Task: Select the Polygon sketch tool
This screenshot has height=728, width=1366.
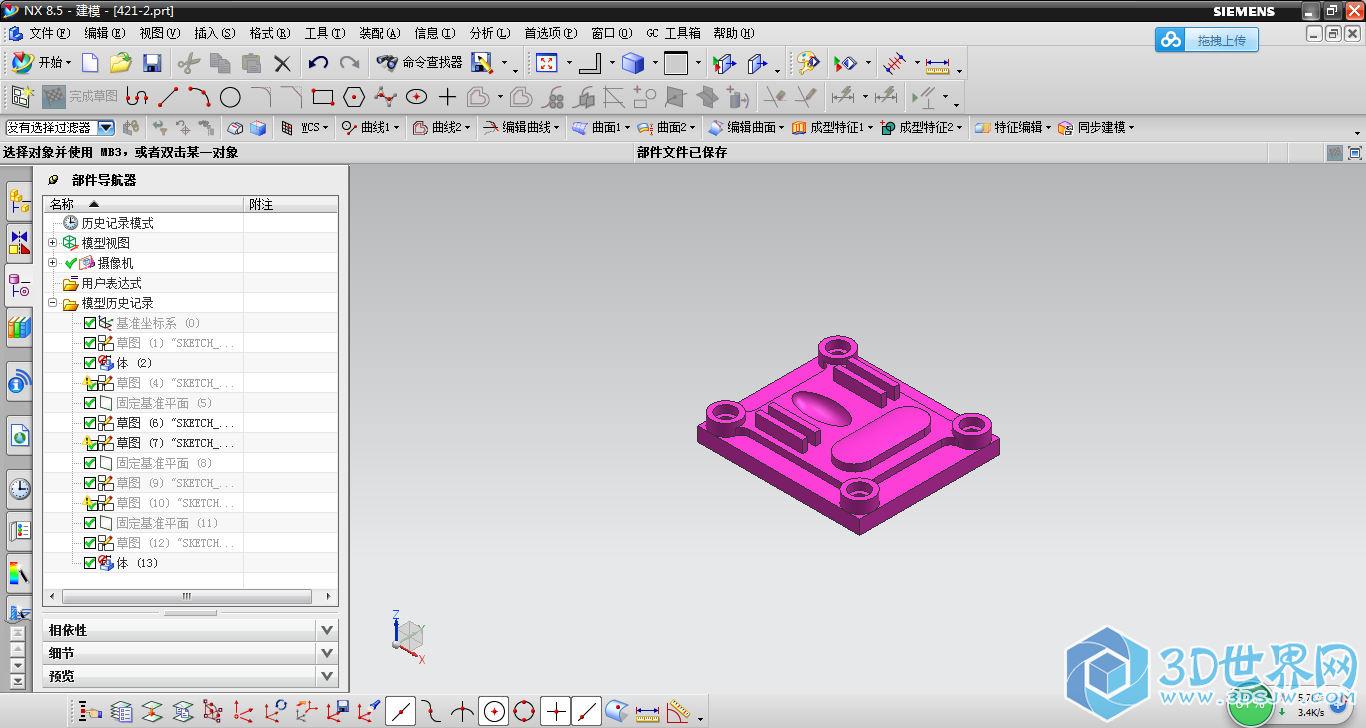Action: (353, 97)
